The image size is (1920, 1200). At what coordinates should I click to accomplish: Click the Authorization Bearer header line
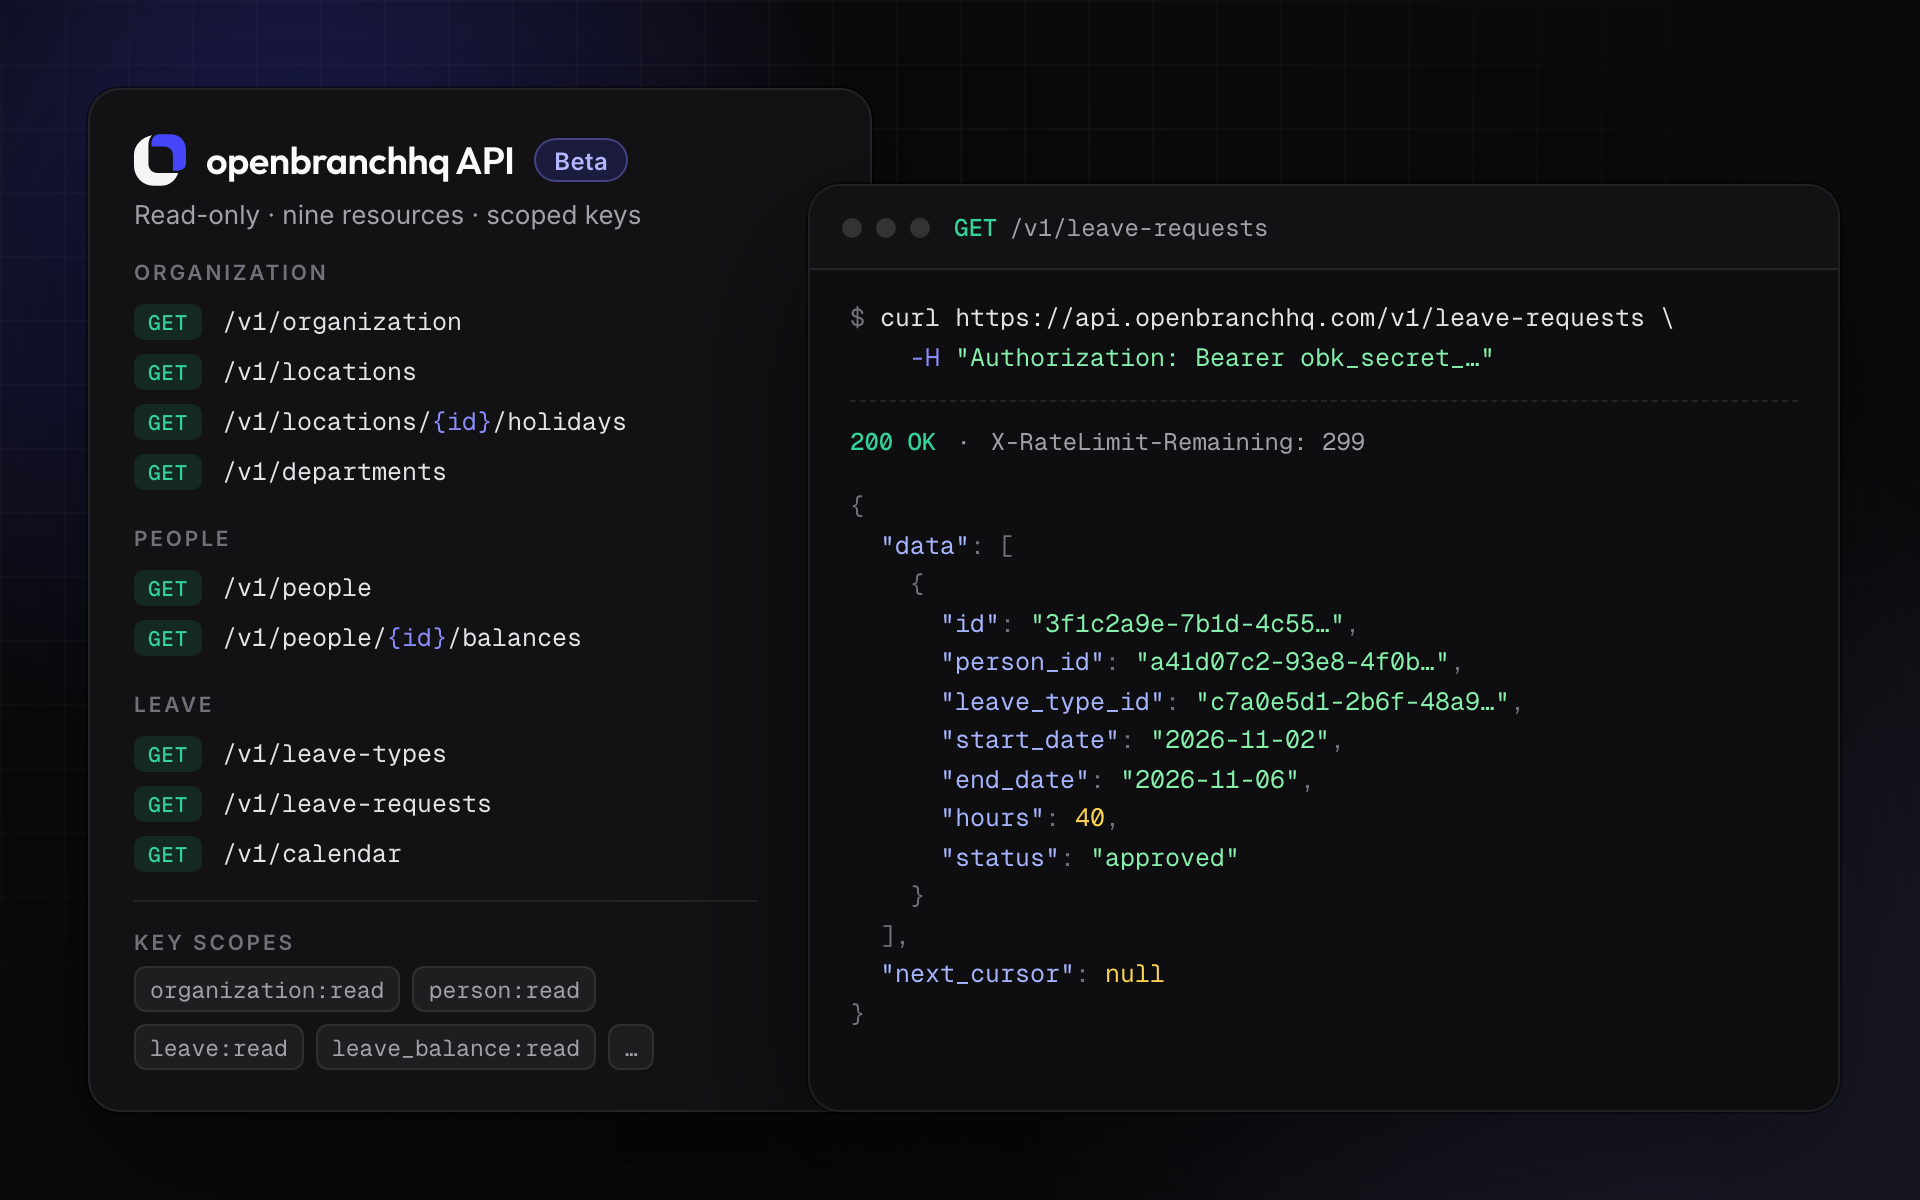[1202, 358]
